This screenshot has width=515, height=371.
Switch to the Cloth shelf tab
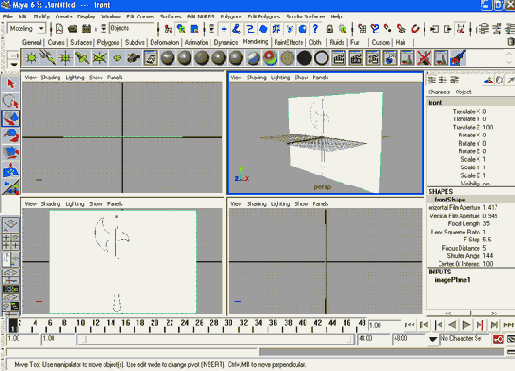[x=315, y=43]
